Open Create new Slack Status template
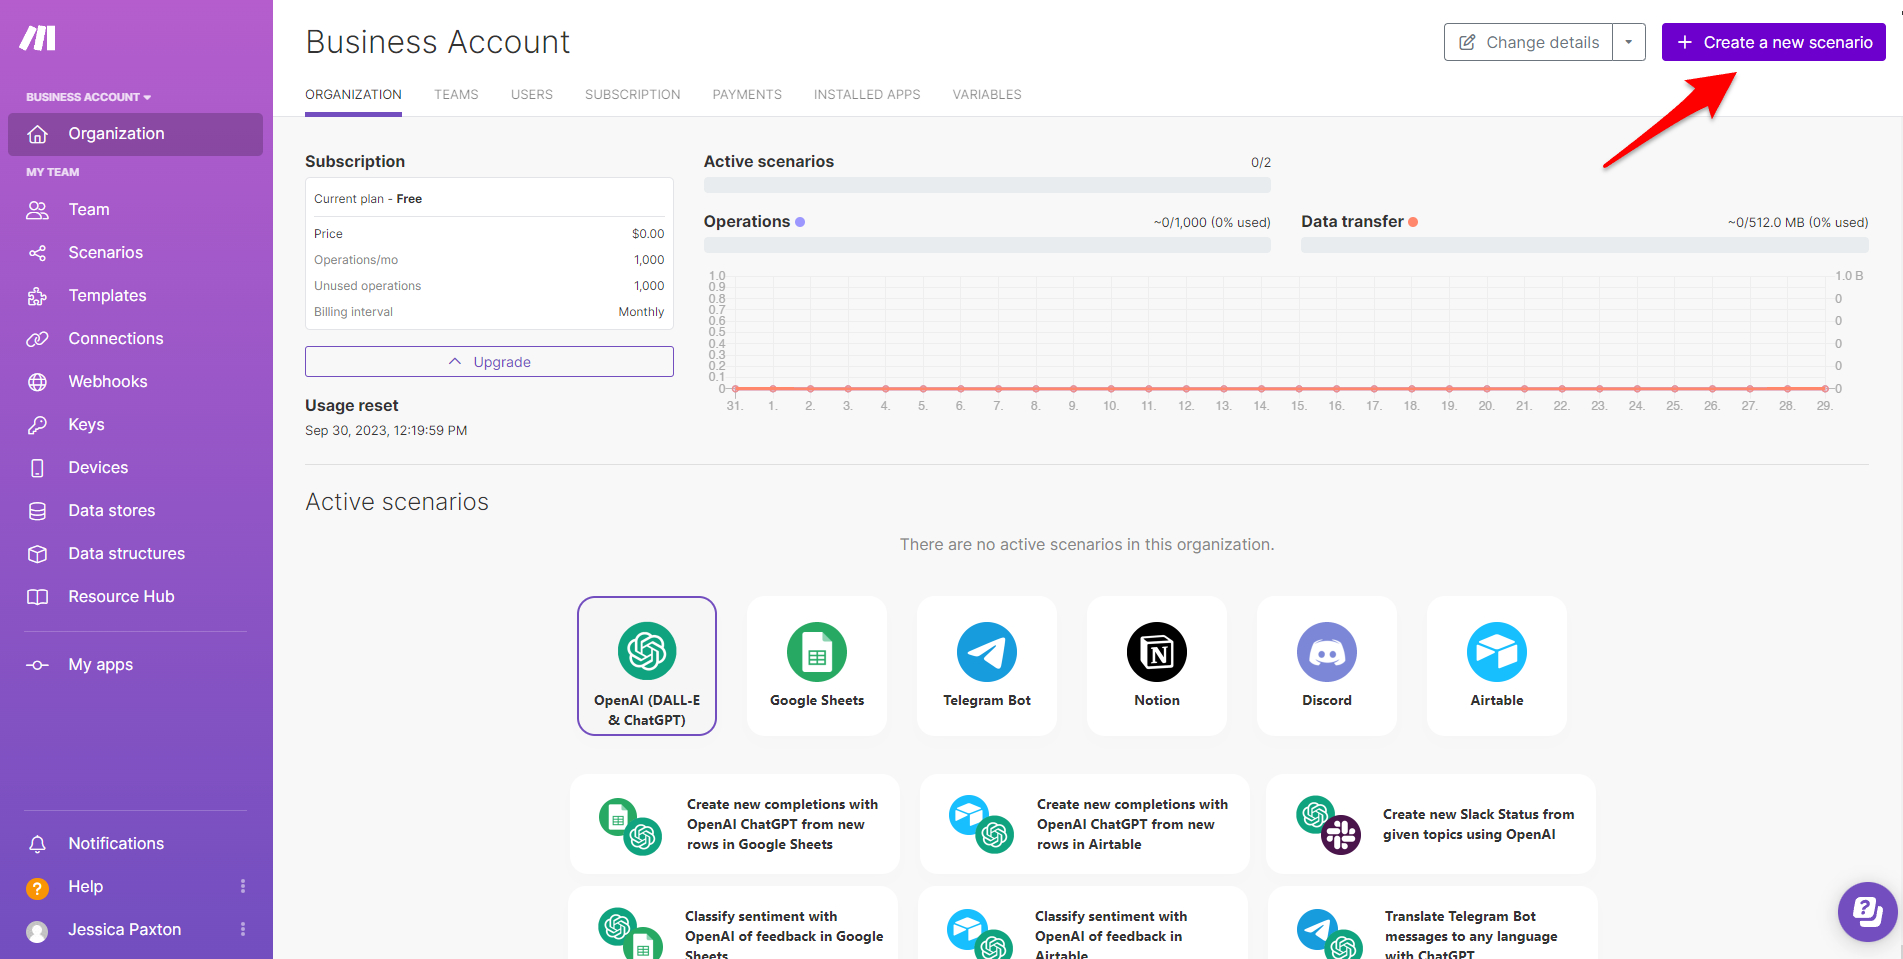The image size is (1903, 959). click(1431, 824)
